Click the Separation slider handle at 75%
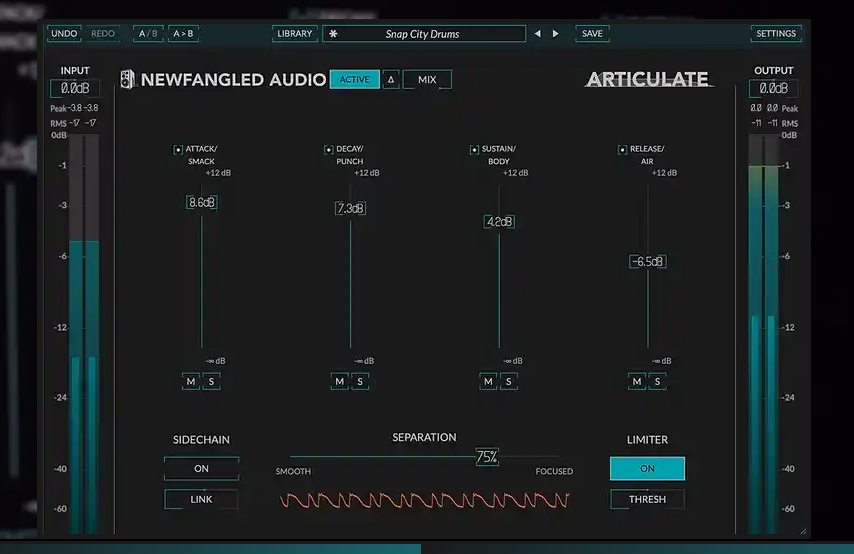854x554 pixels. pyautogui.click(x=487, y=456)
